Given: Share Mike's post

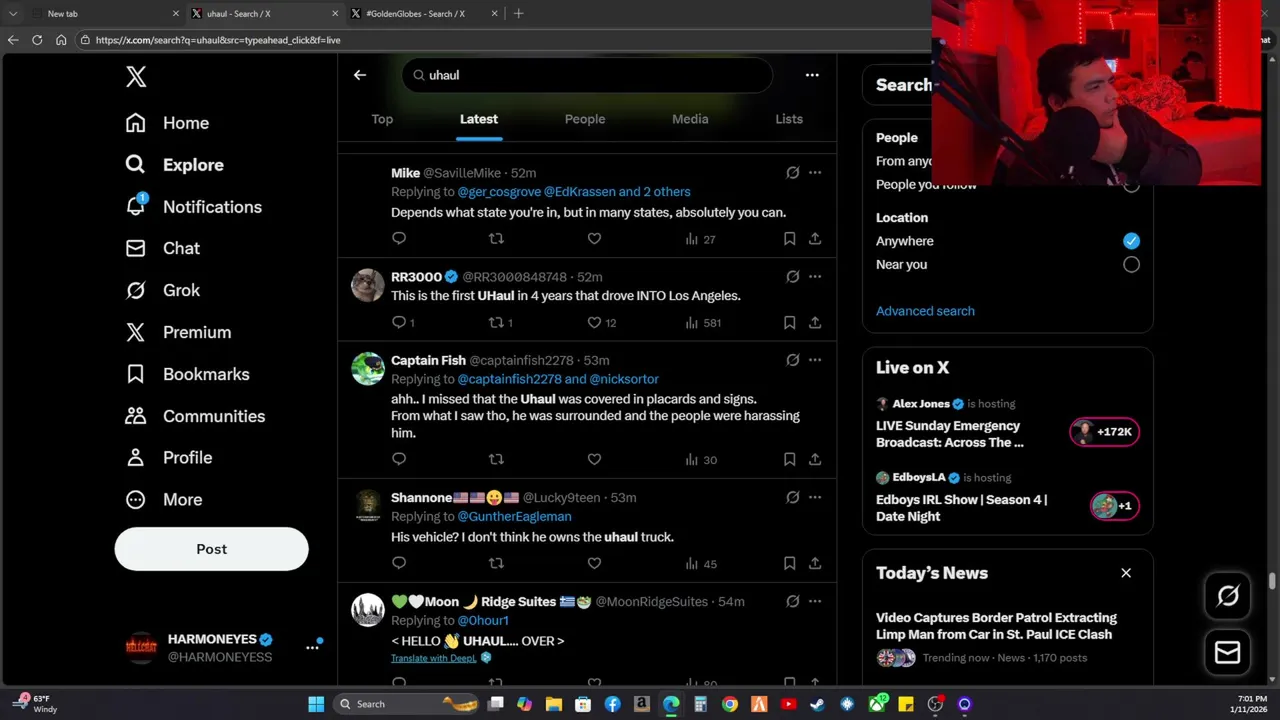Looking at the screenshot, I should [815, 238].
